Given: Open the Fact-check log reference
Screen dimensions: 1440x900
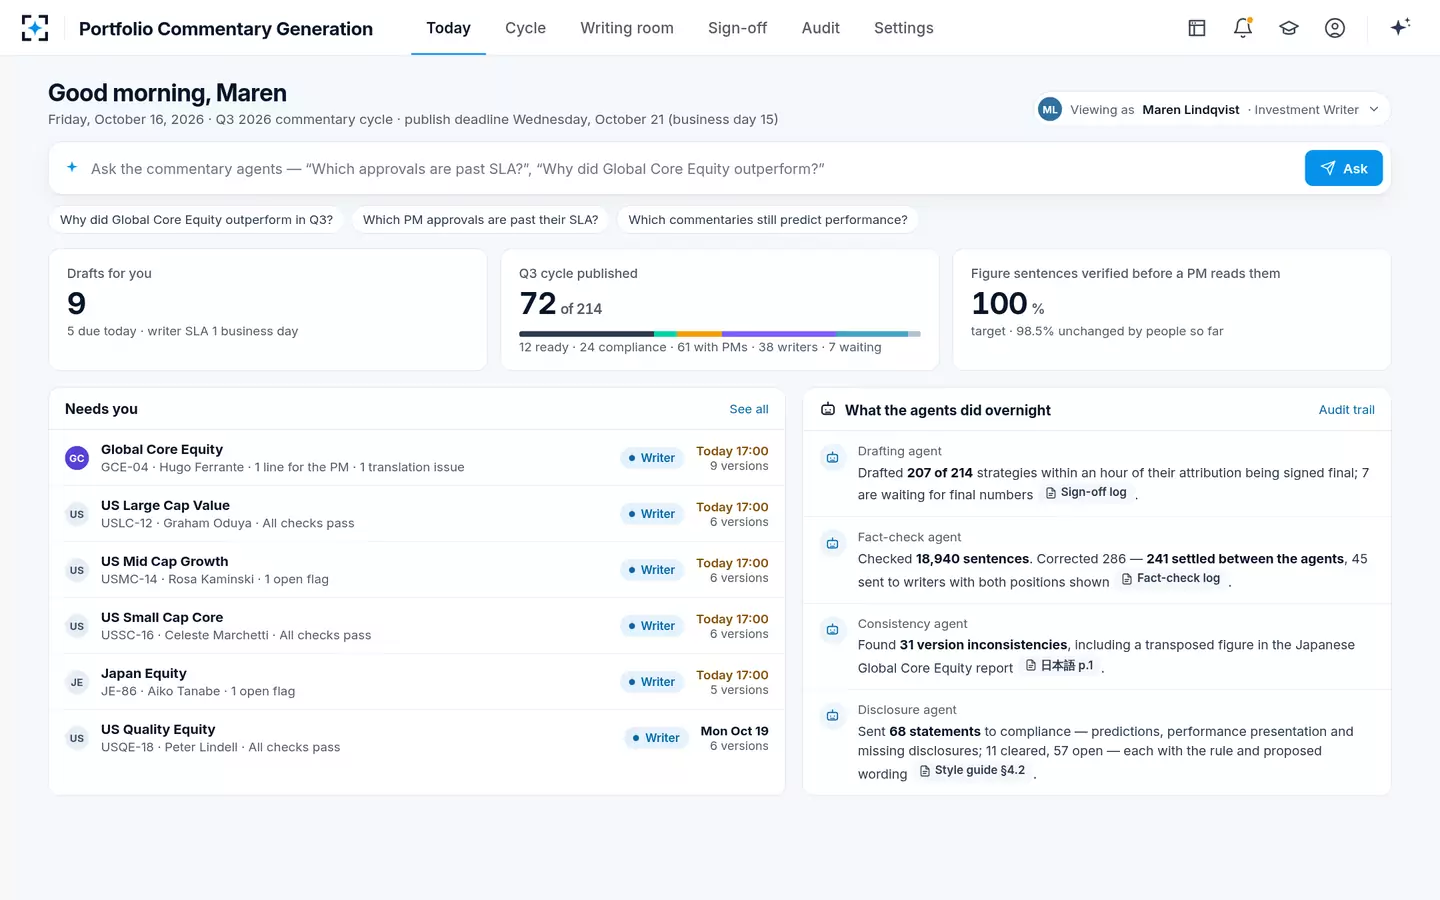Looking at the screenshot, I should (x=1171, y=579).
